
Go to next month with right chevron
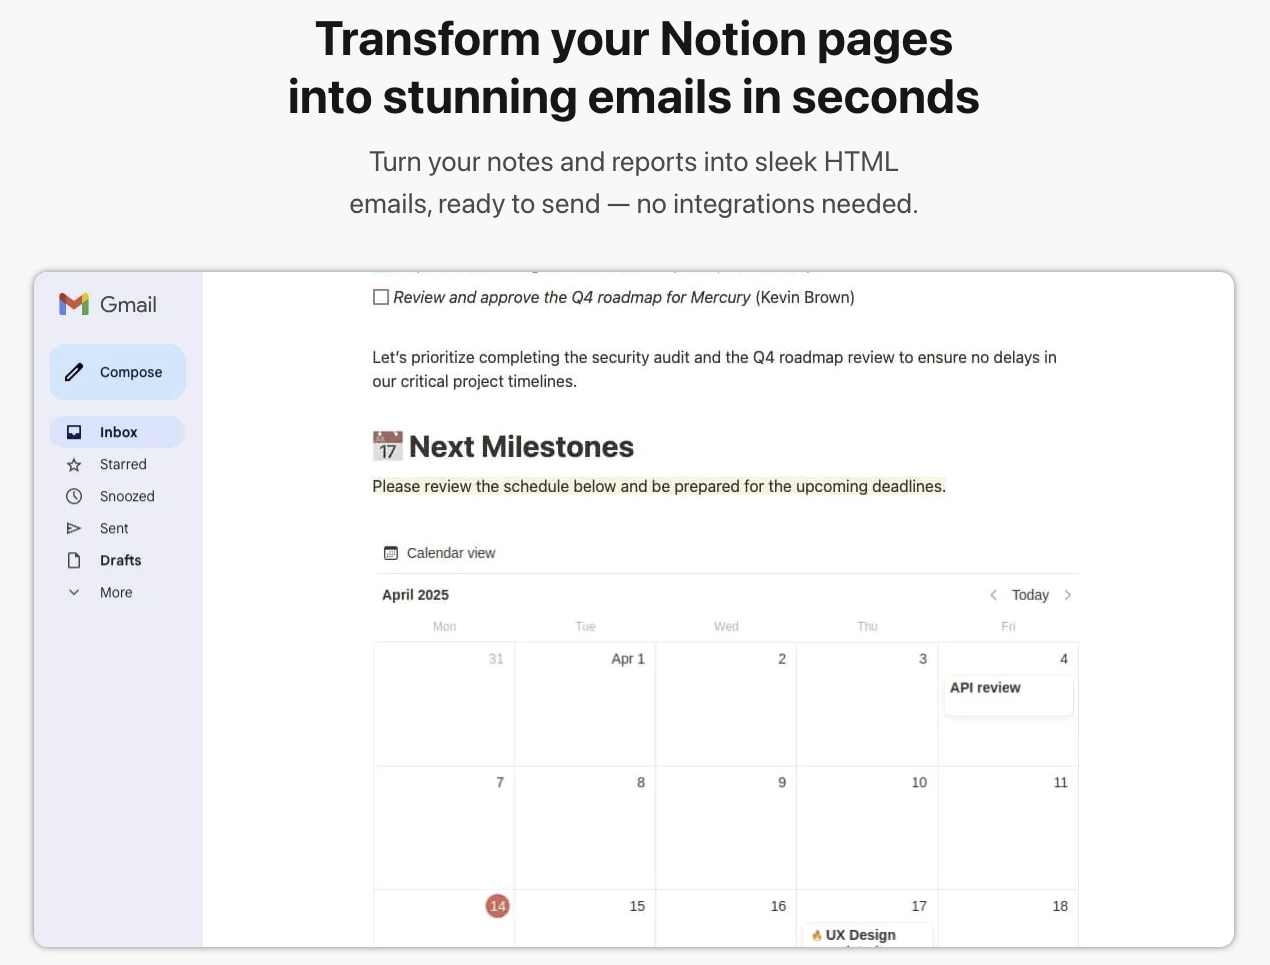tap(1068, 595)
